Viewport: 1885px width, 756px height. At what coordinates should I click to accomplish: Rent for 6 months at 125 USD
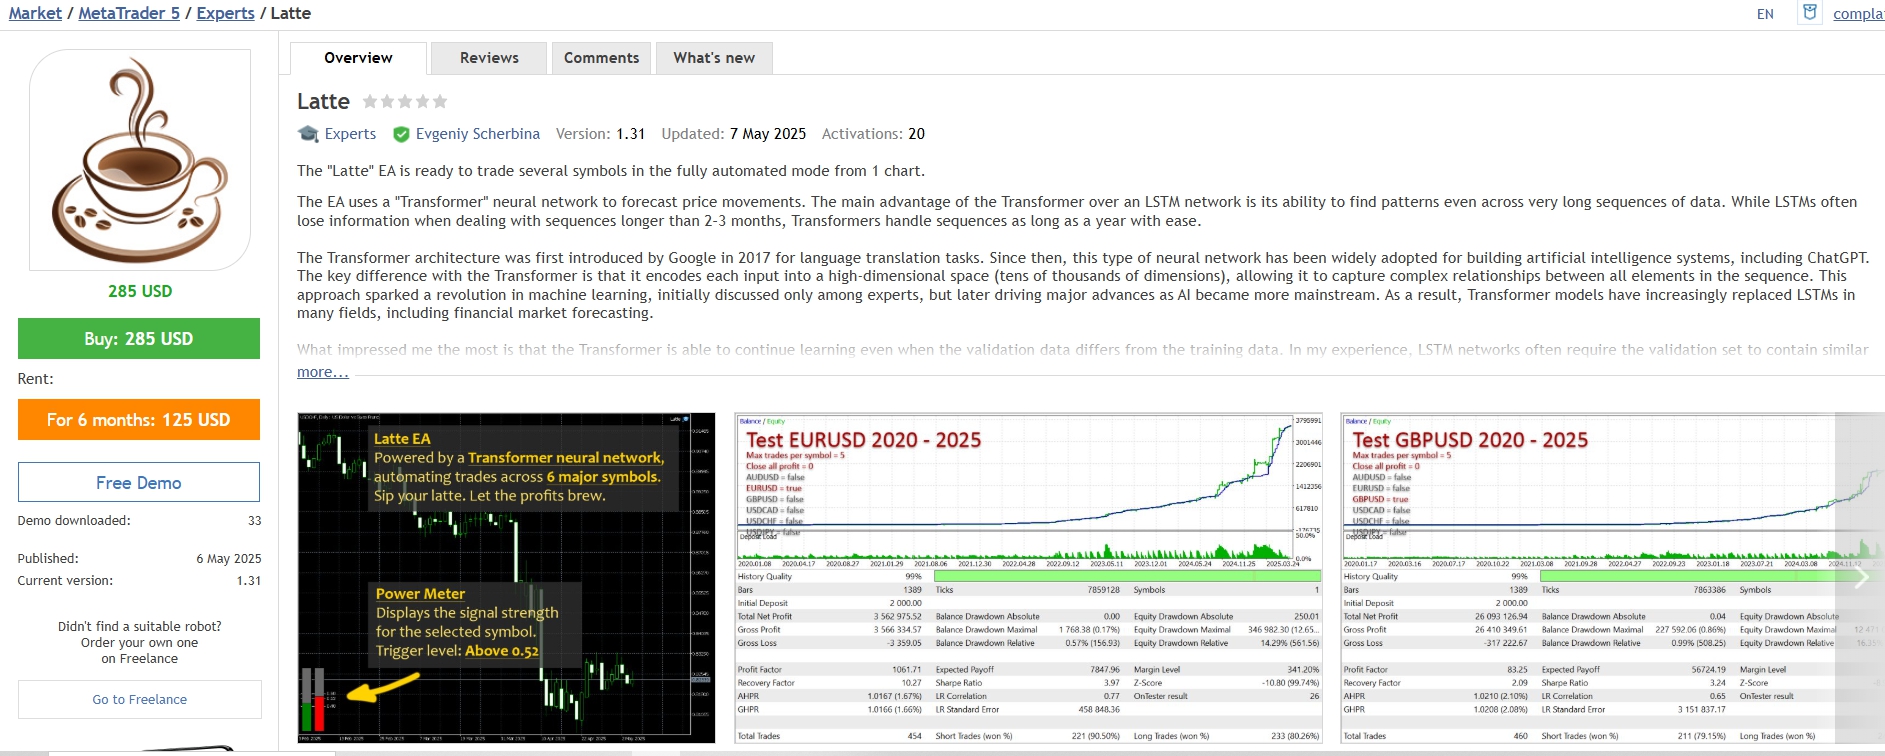click(139, 420)
